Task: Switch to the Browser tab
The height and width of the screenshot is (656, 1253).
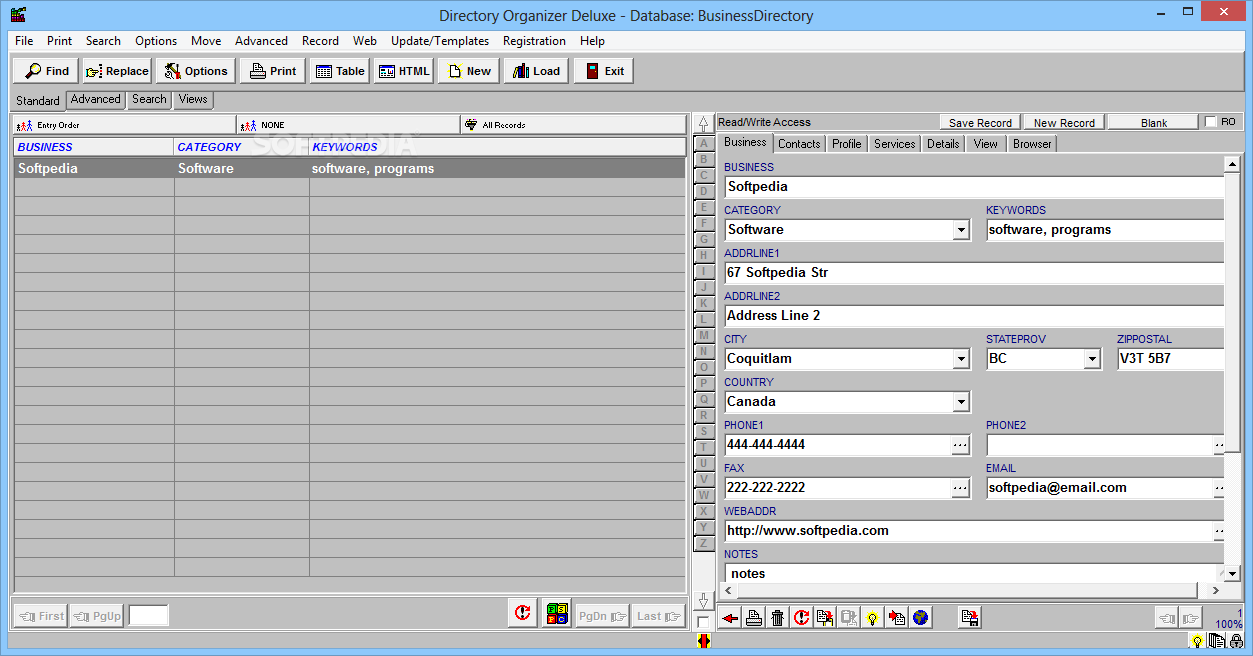Action: [x=1032, y=144]
